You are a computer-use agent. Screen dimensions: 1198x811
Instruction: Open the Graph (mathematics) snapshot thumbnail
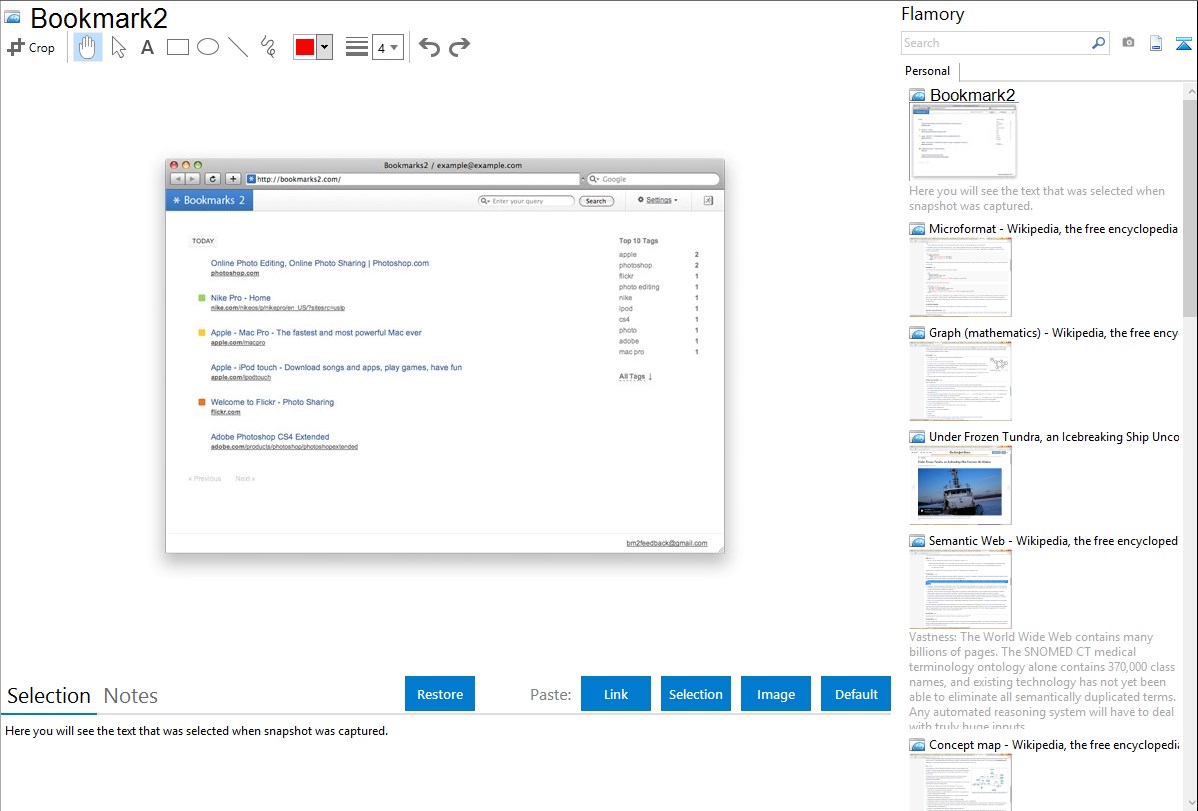(x=960, y=381)
